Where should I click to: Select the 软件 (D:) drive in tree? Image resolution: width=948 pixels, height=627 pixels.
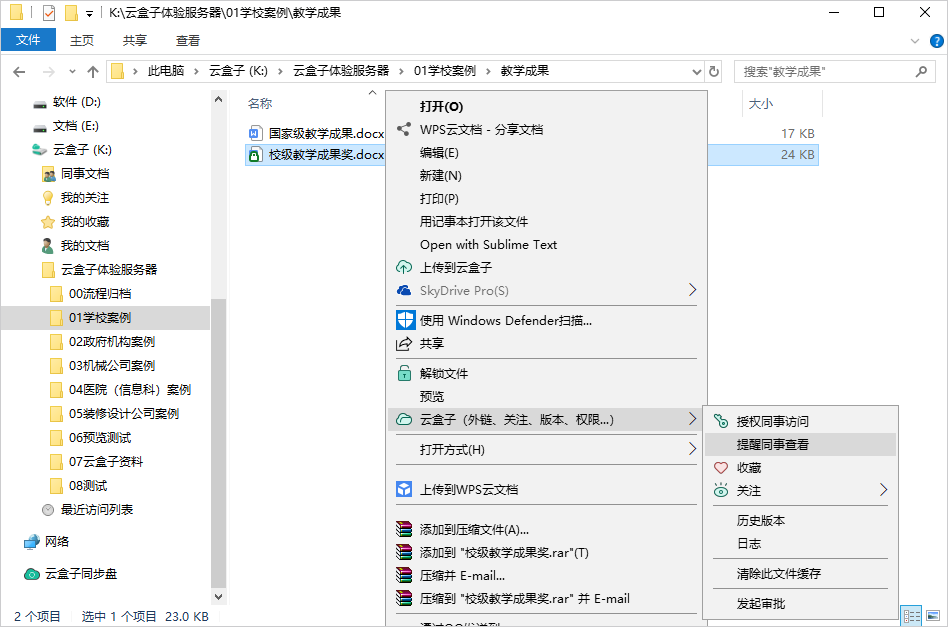pyautogui.click(x=76, y=102)
